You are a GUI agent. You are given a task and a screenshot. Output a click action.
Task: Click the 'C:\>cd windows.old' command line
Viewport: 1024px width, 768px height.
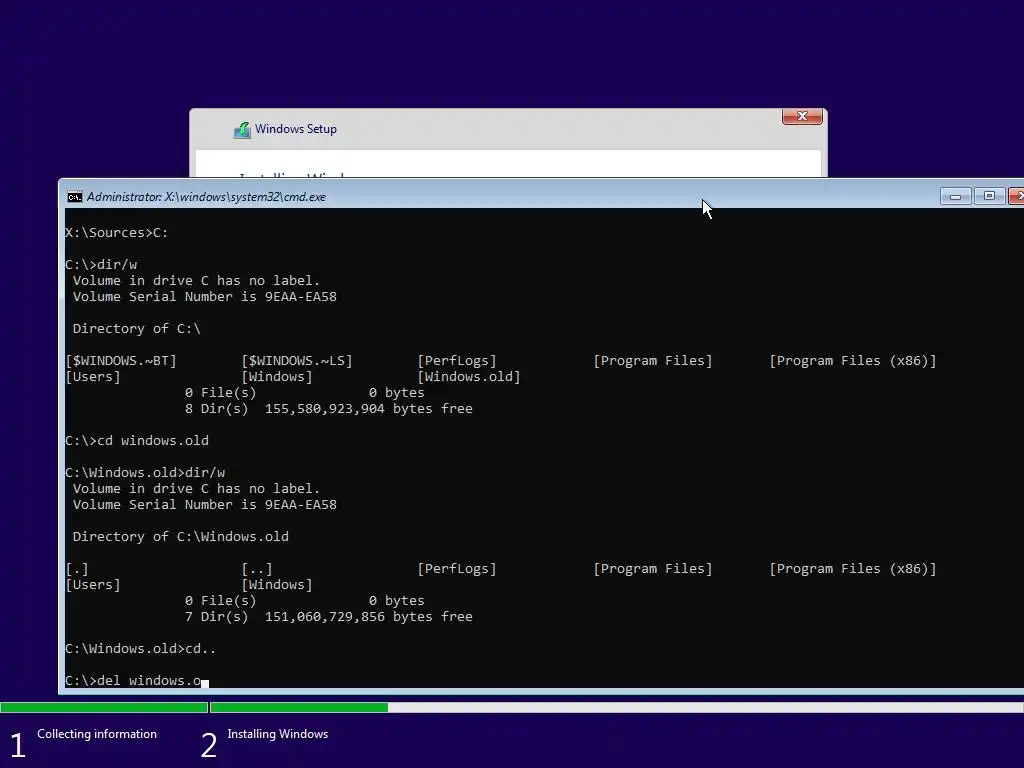click(x=137, y=441)
